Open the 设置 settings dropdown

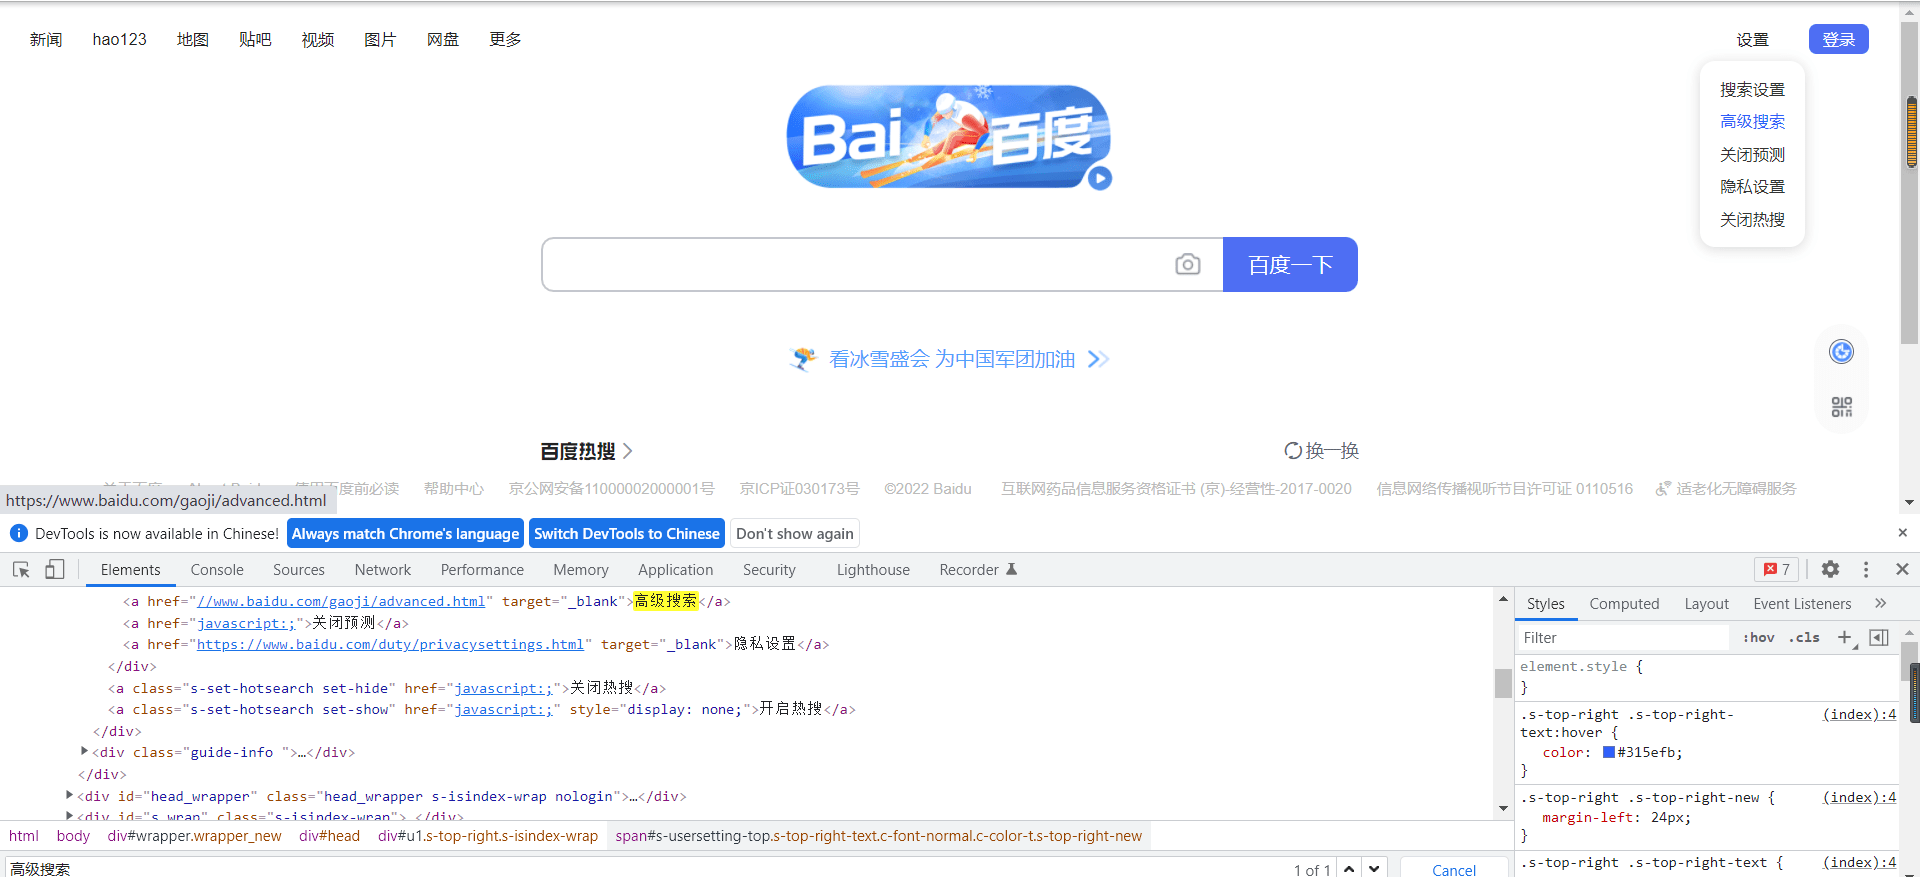tap(1752, 40)
